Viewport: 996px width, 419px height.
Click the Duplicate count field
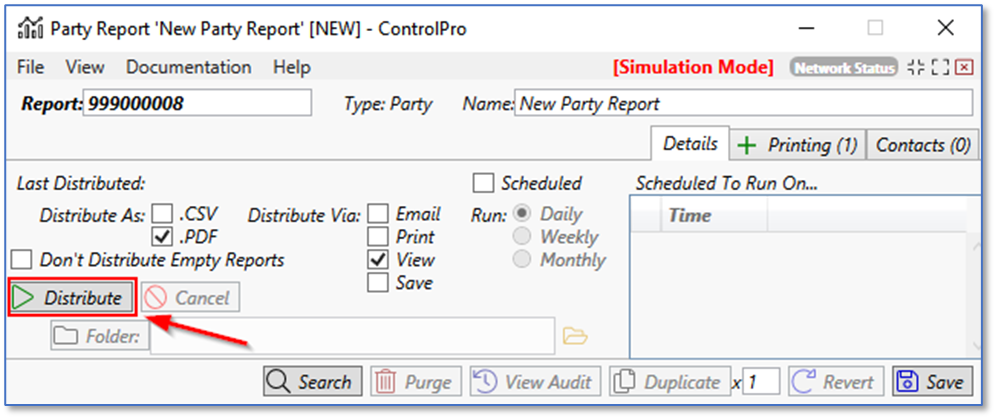click(x=761, y=382)
